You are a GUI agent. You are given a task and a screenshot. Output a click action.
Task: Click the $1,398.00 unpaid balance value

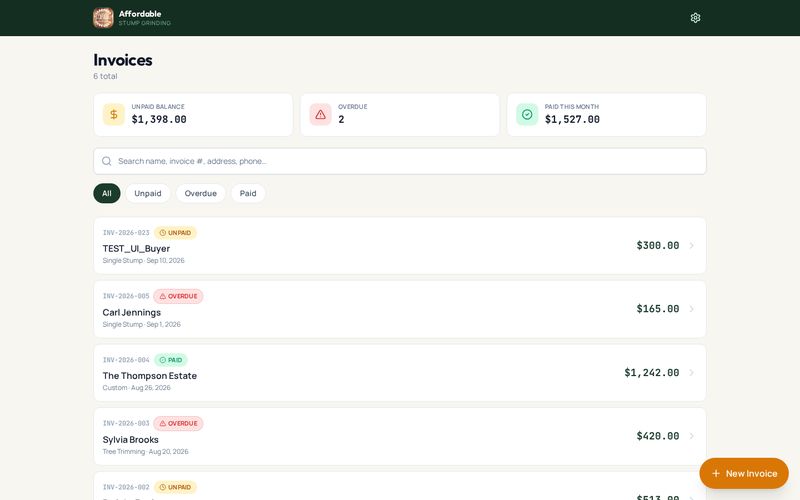tap(159, 119)
